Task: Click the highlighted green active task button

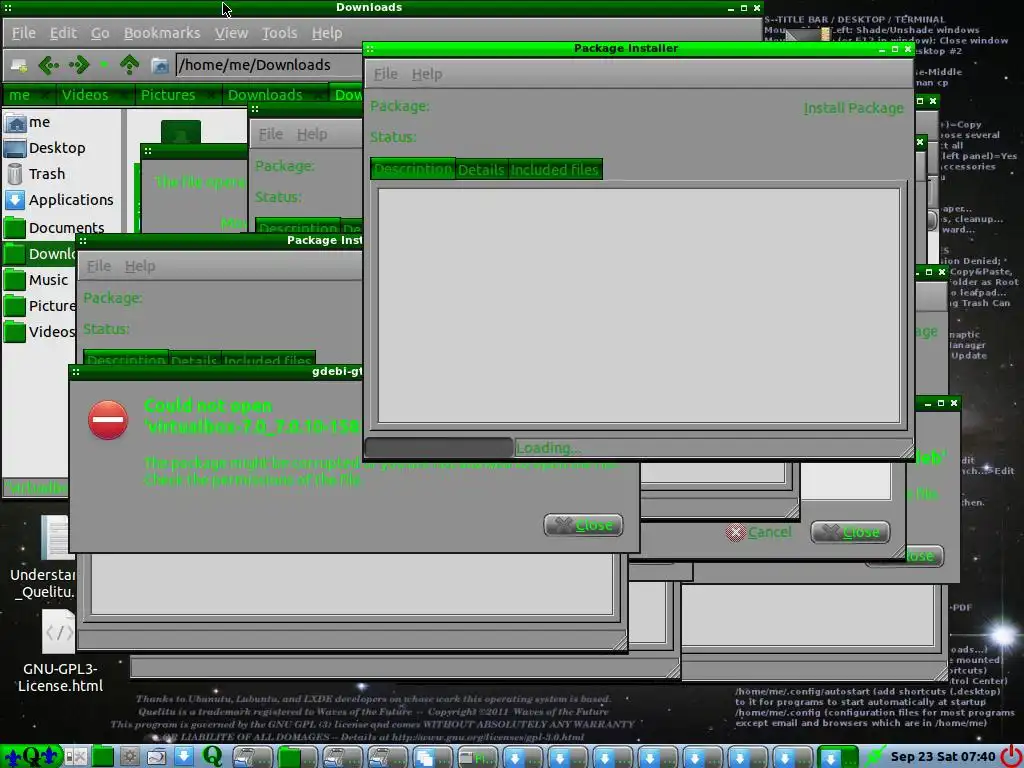Action: click(838, 758)
